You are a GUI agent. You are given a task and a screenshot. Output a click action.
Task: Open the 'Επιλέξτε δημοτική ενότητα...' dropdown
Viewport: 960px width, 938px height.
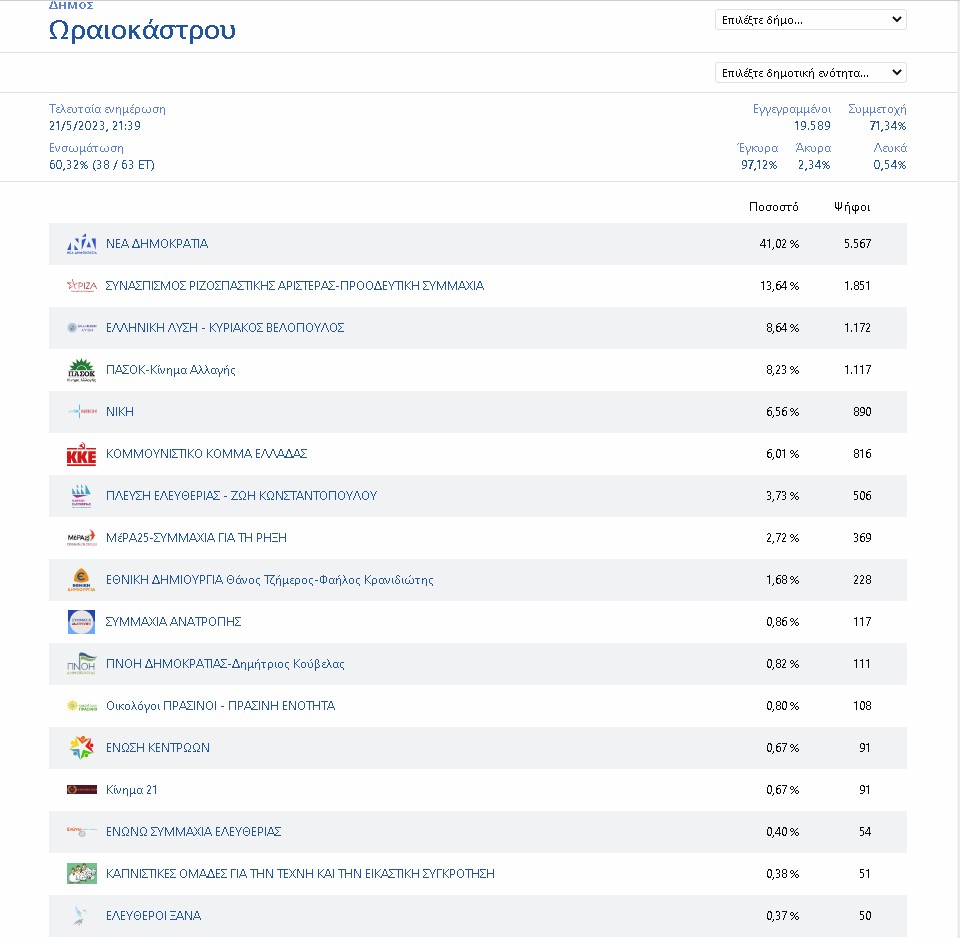811,73
